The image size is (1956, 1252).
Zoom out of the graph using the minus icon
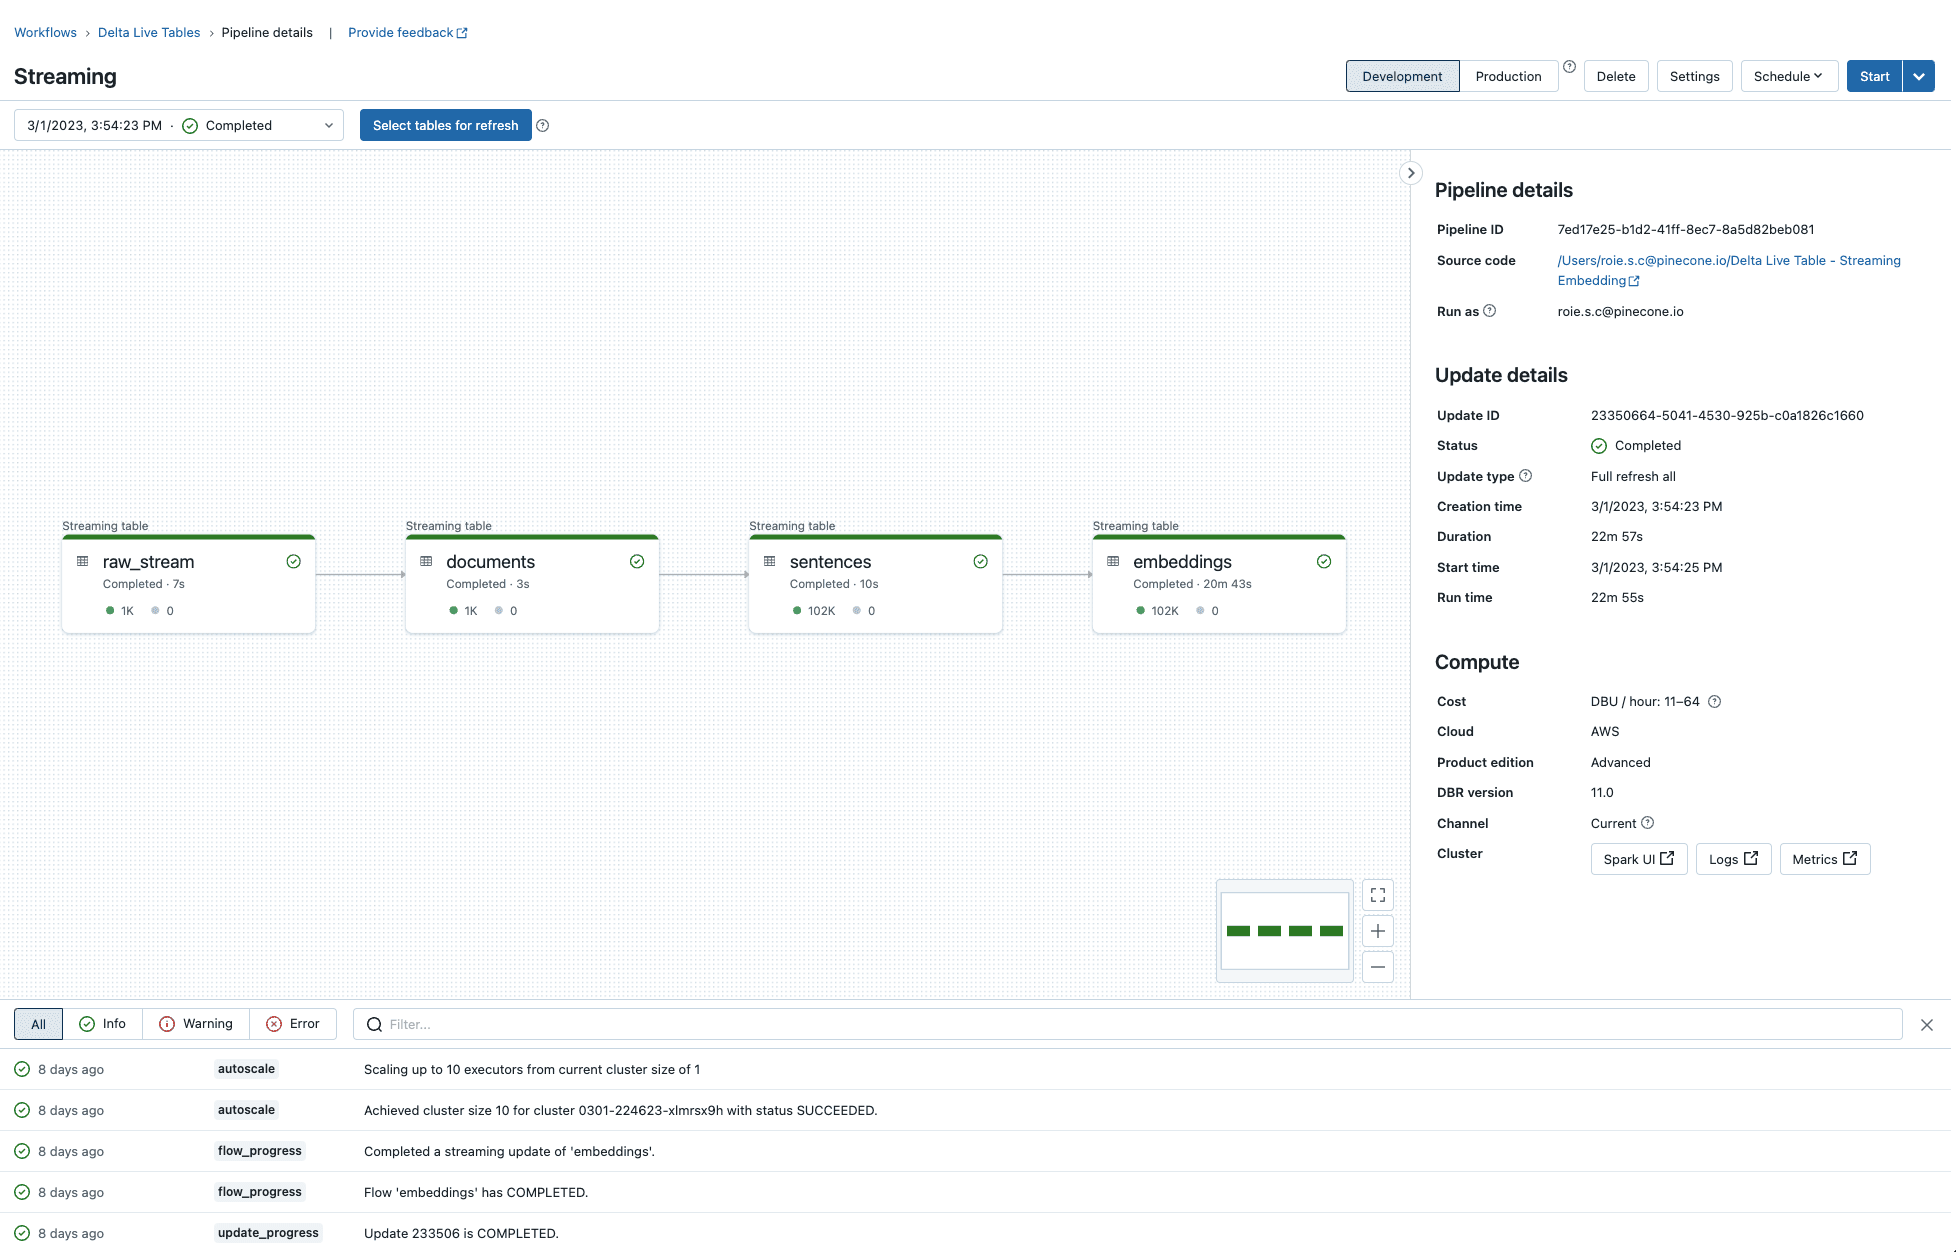1377,967
